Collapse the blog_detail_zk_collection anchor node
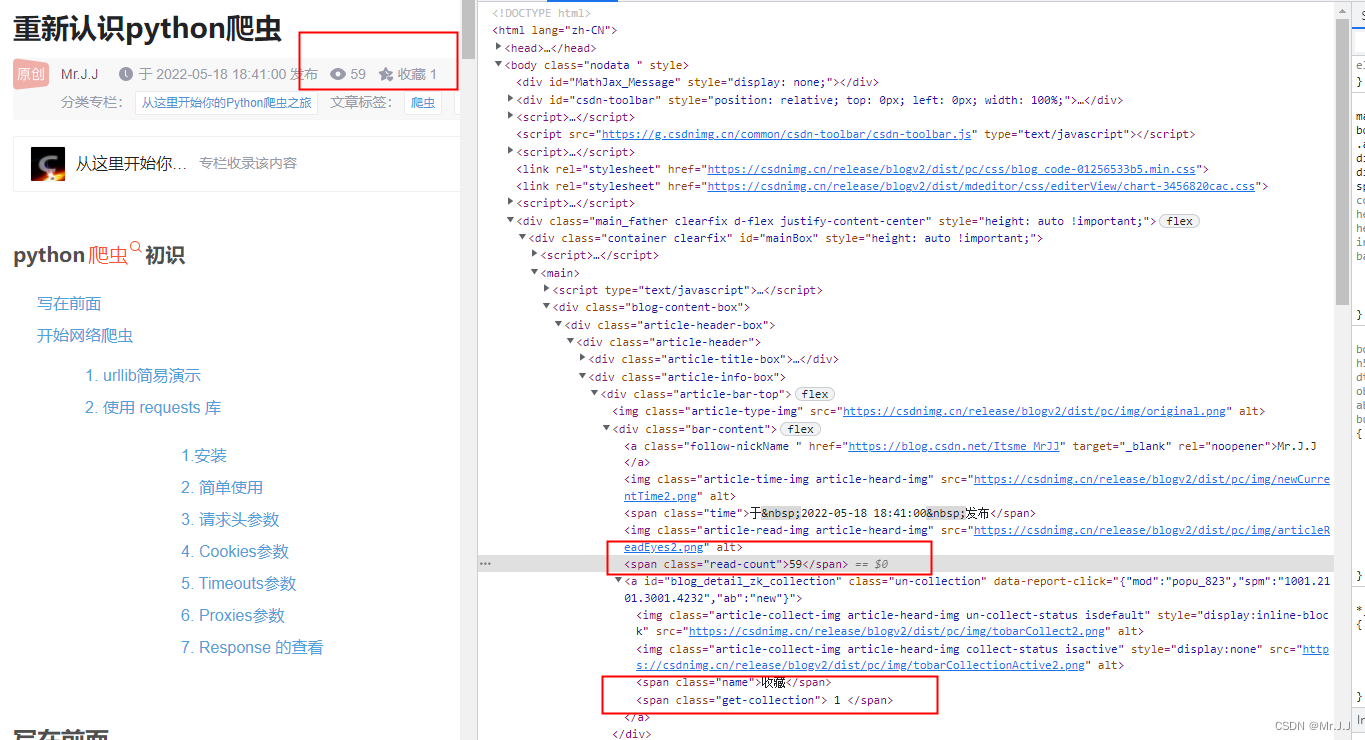This screenshot has width=1365, height=740. click(618, 581)
